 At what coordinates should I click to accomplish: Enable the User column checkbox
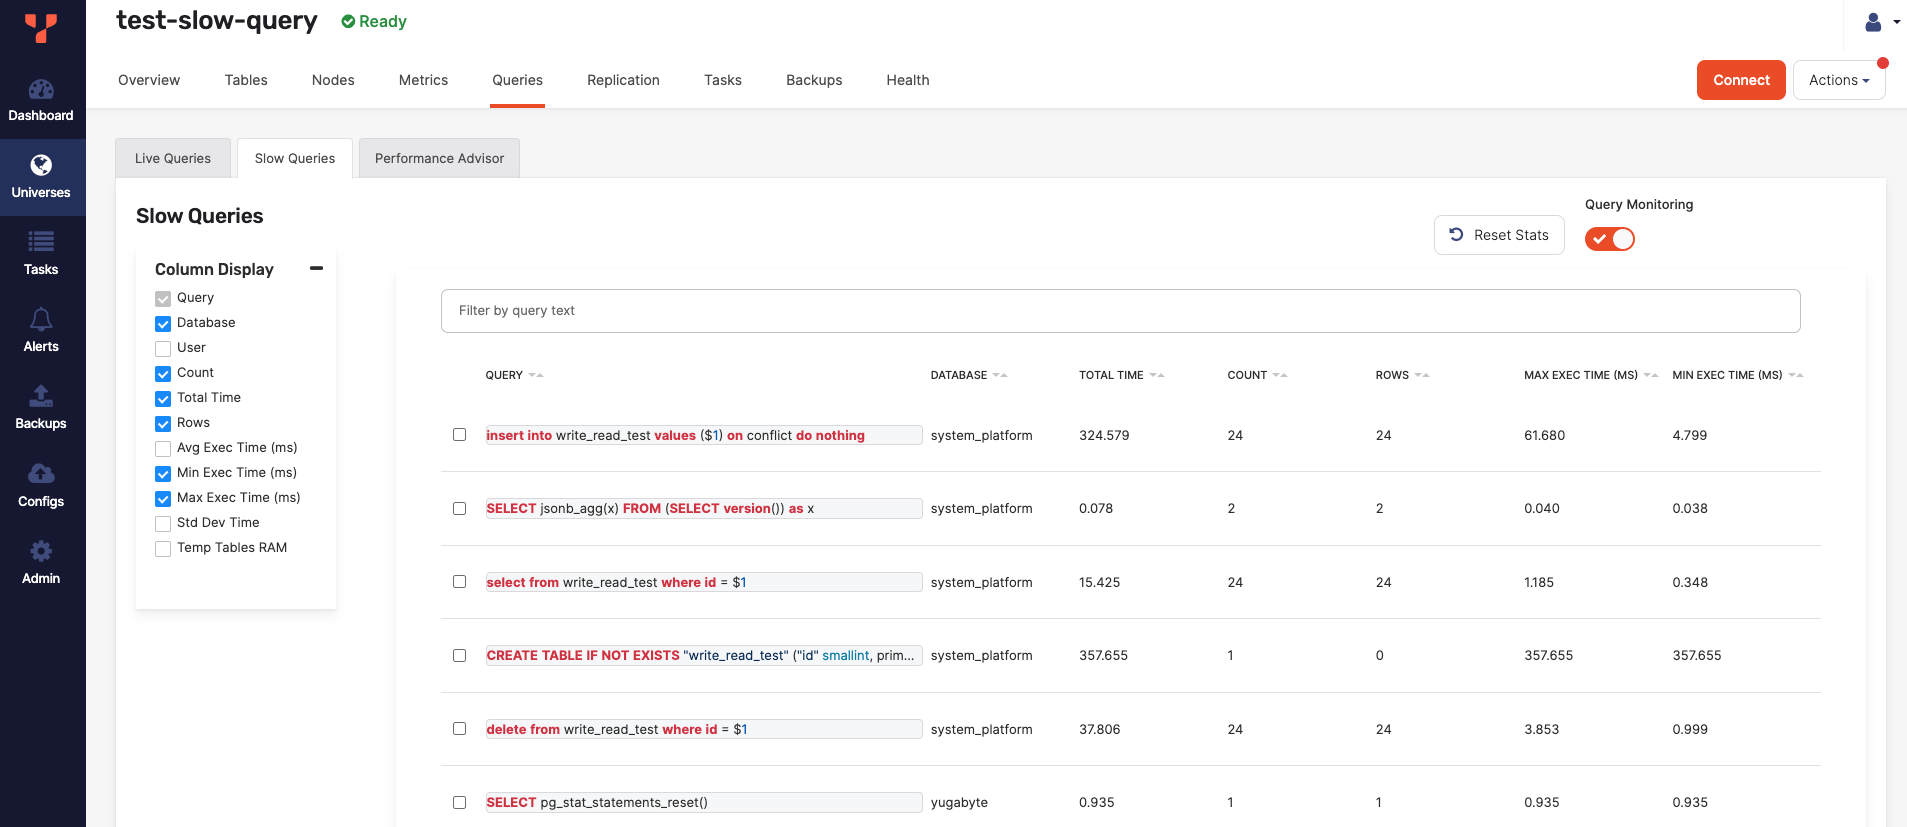163,349
